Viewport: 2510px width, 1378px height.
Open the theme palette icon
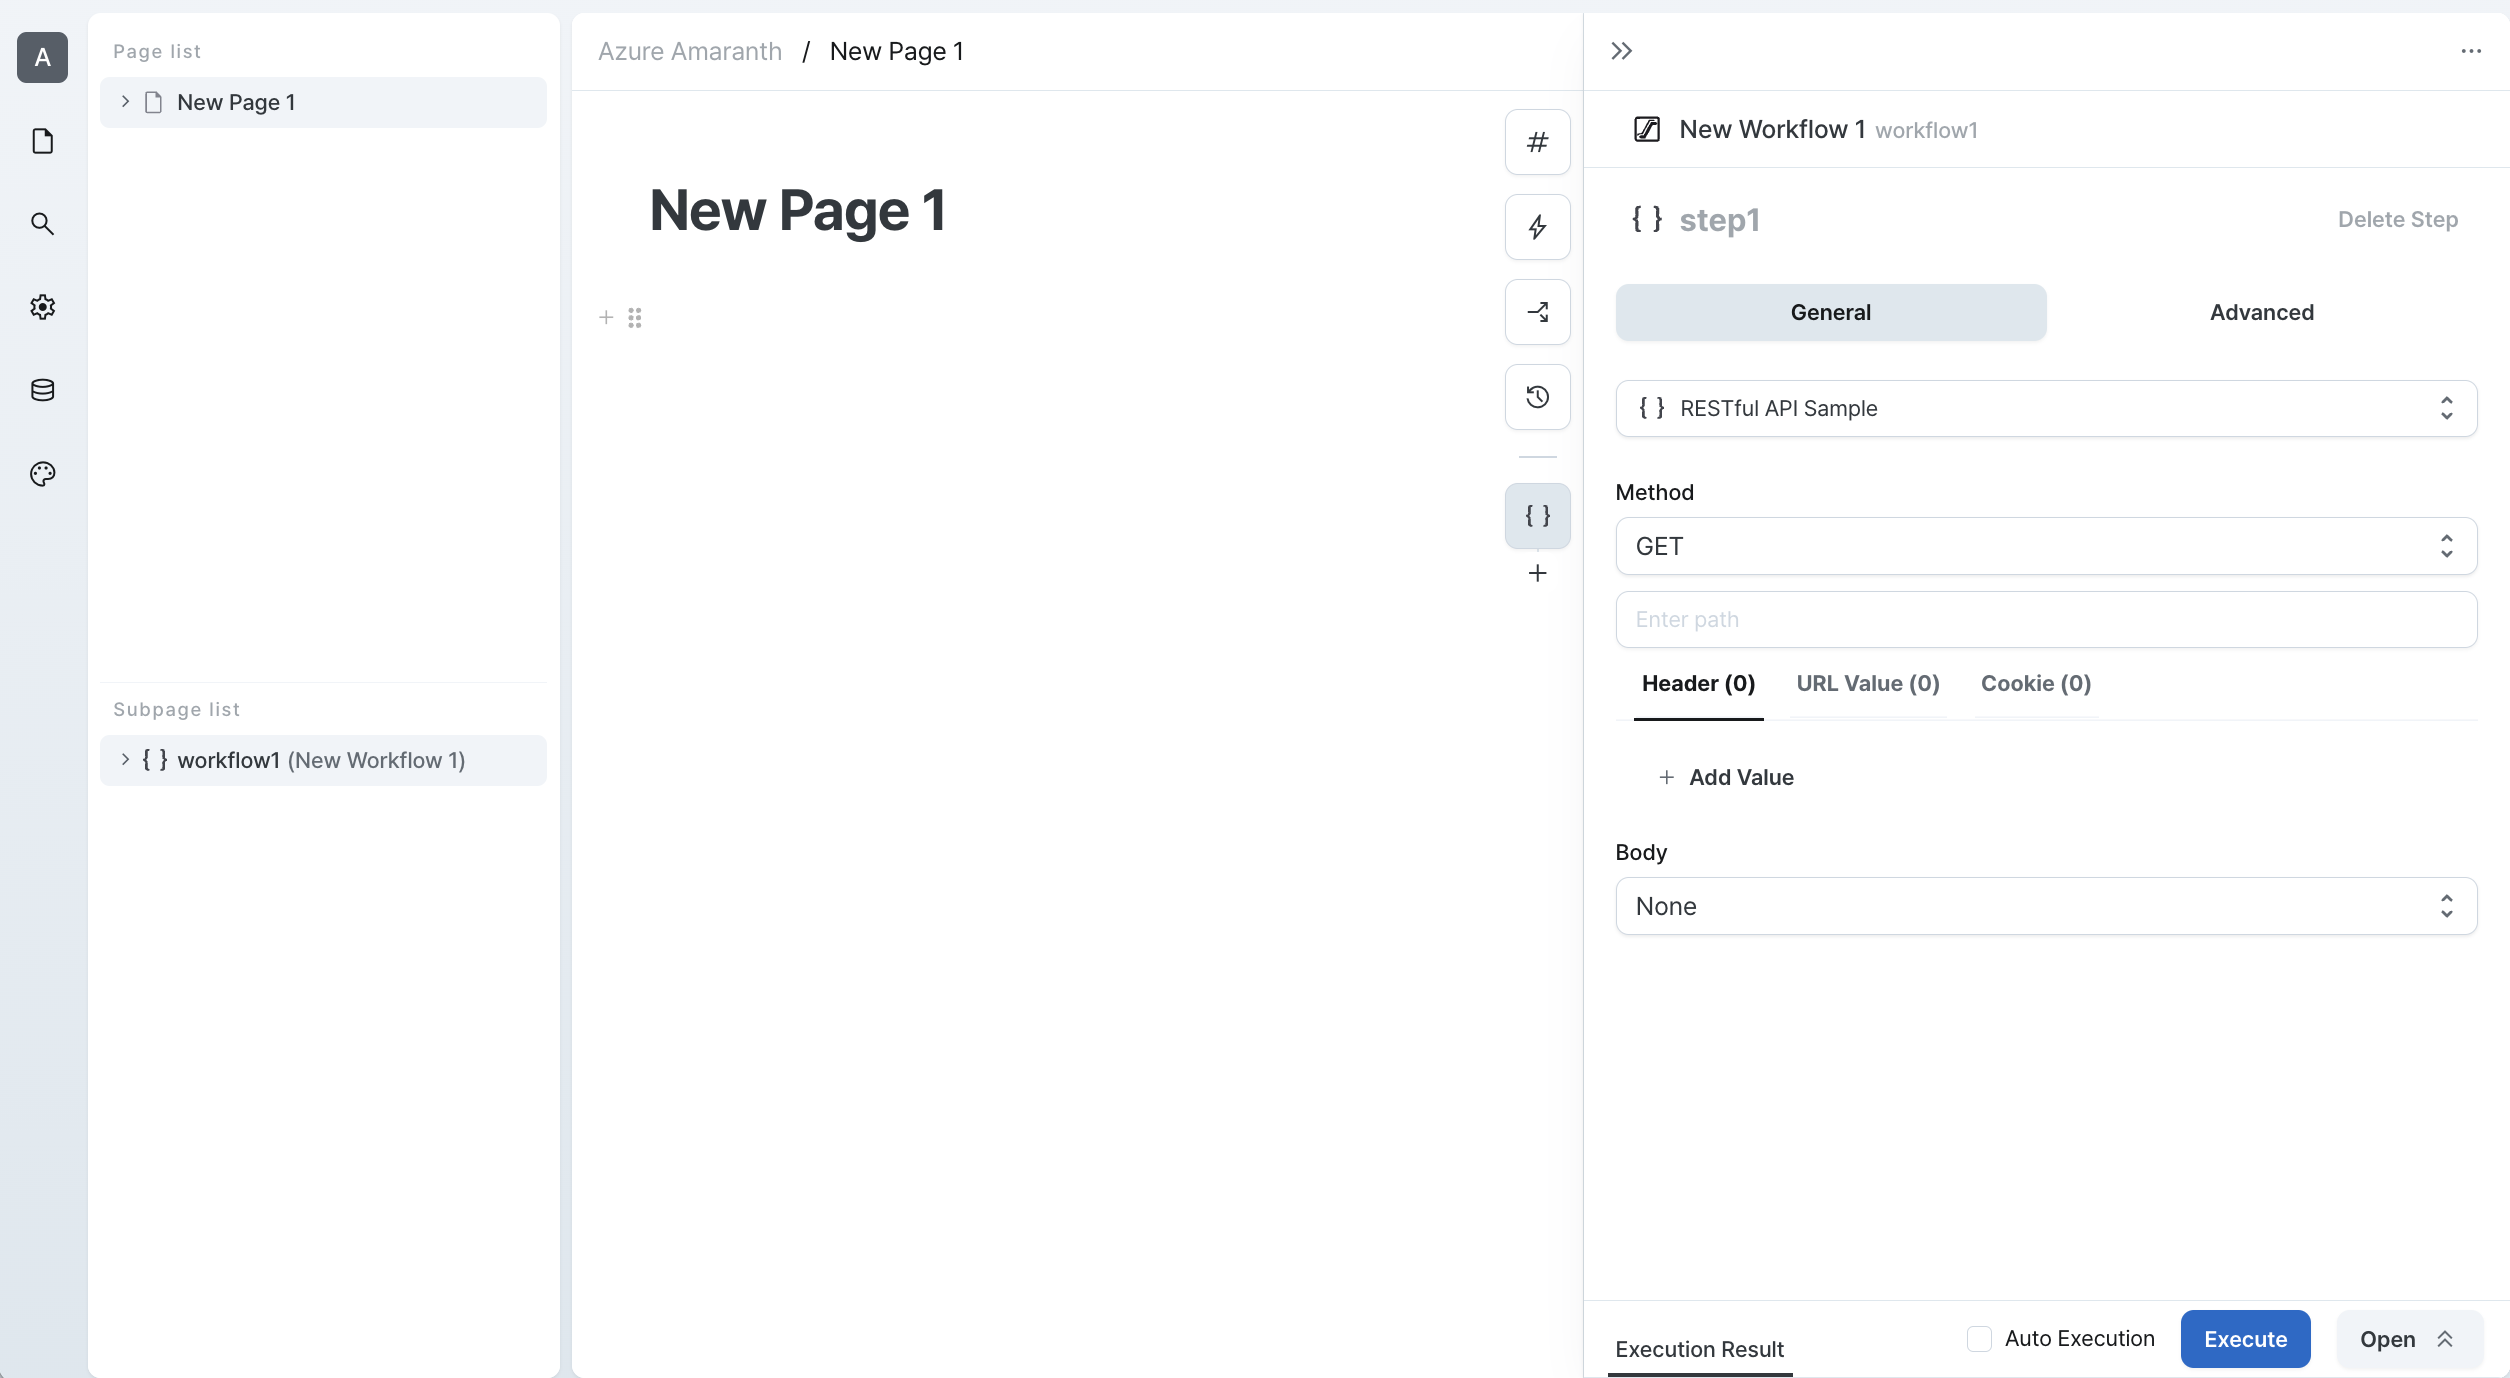pyautogui.click(x=42, y=474)
